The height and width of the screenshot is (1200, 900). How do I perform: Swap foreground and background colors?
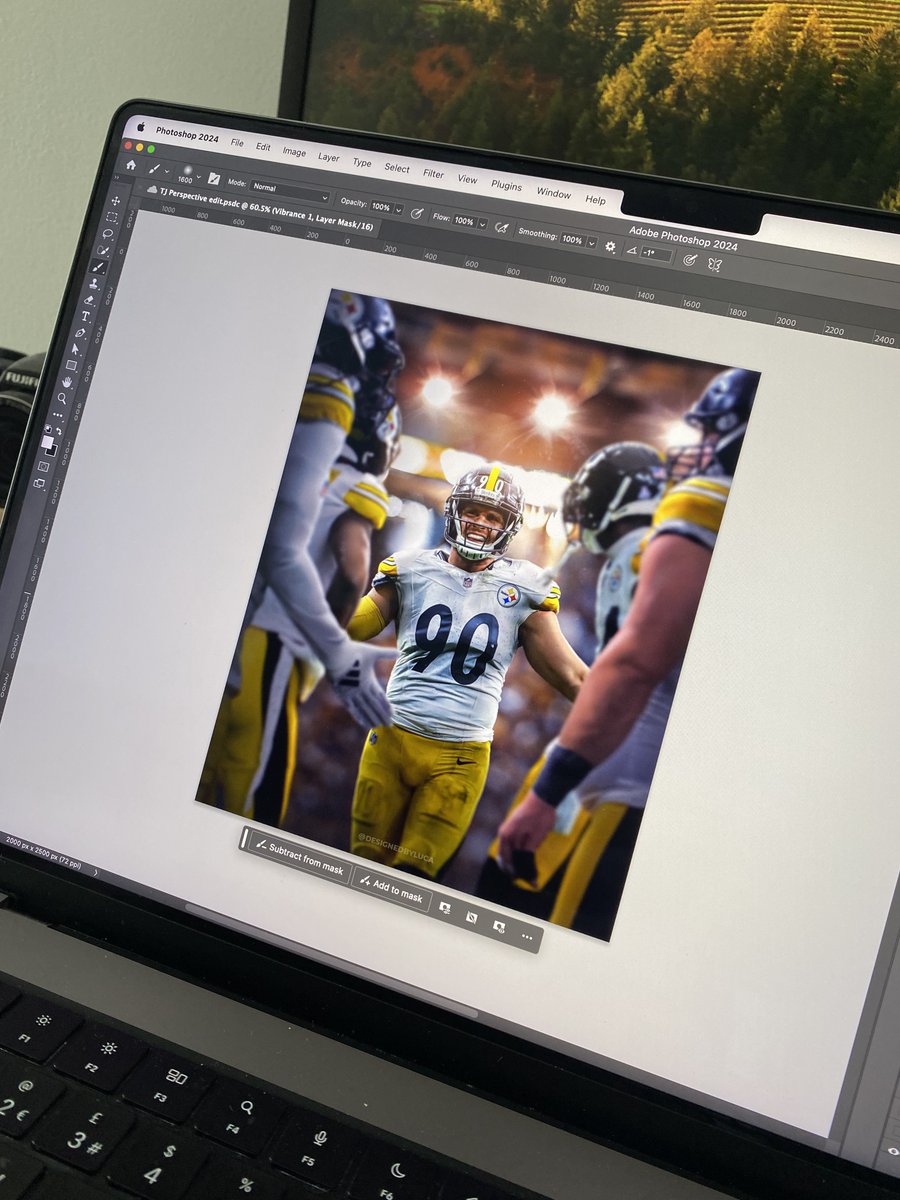pos(59,431)
